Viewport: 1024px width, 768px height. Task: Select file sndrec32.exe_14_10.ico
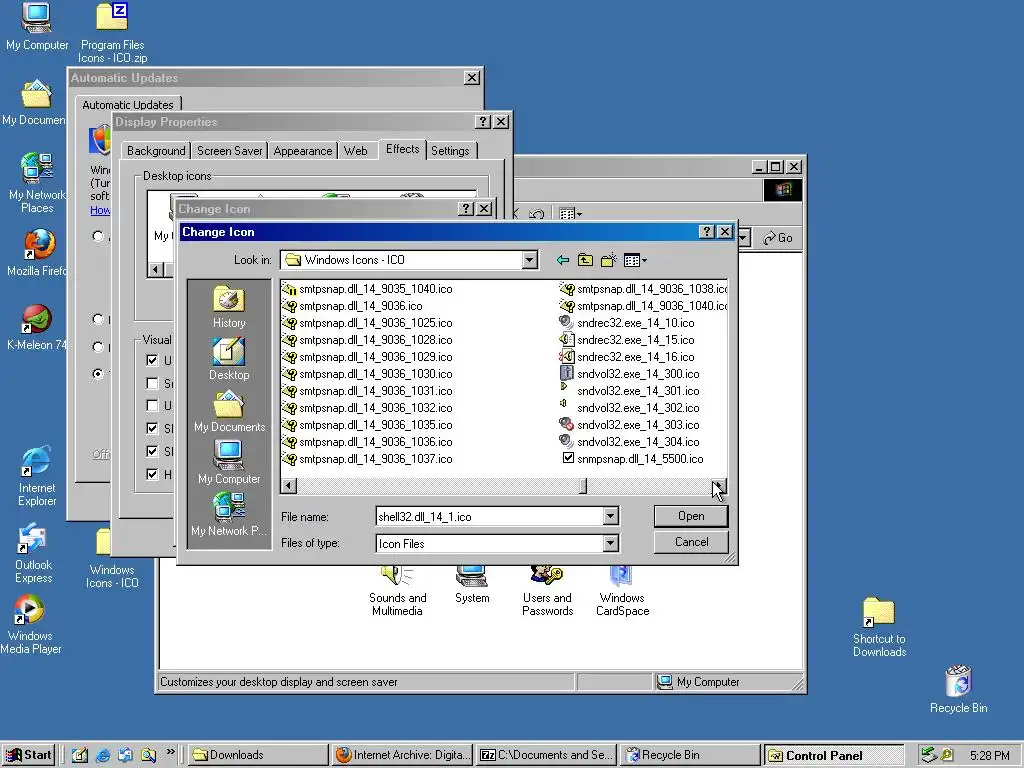(627, 323)
